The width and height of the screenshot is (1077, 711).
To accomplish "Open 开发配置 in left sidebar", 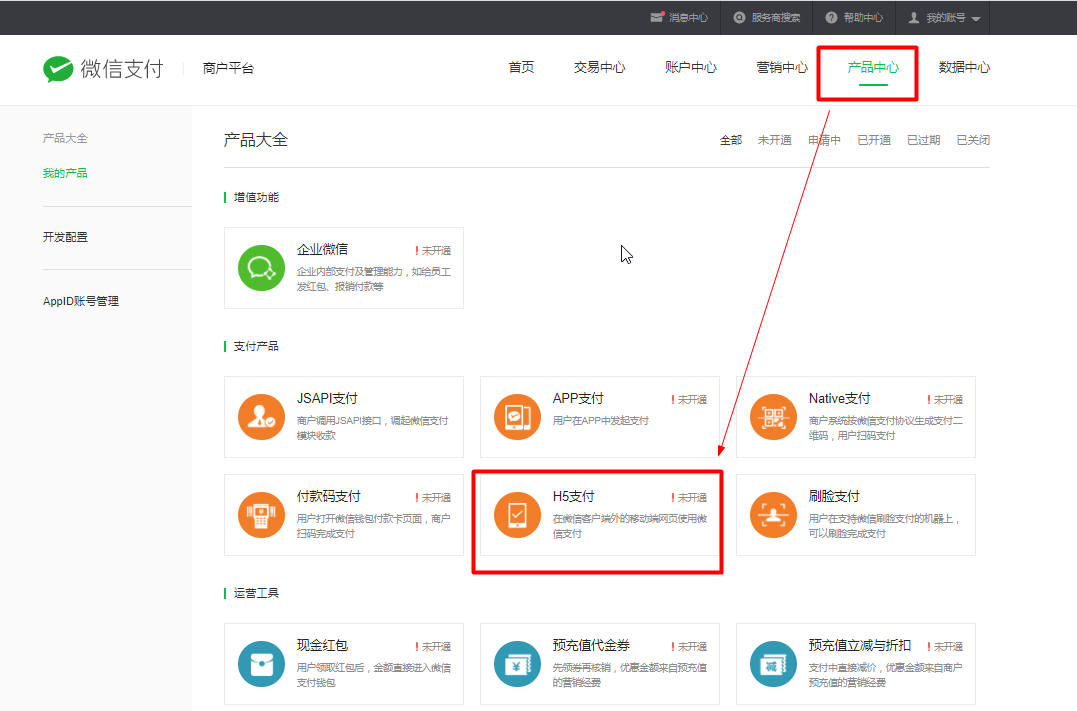I will 65,237.
